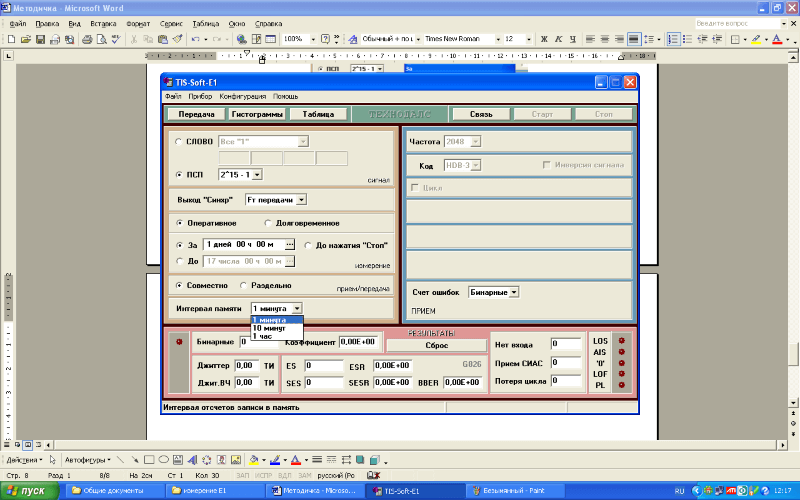This screenshot has width=800, height=500.
Task: Save the document with the floppy icon
Action: 40,39
